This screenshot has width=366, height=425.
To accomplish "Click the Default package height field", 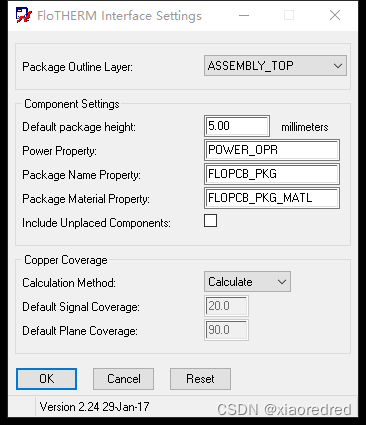I will click(237, 126).
